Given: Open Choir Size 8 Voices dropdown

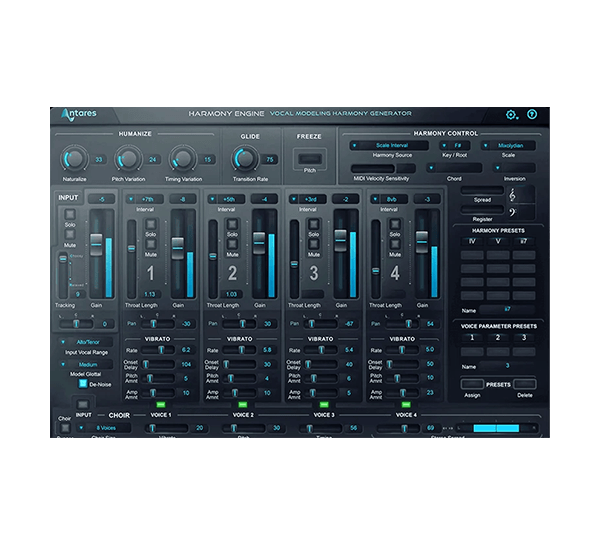Looking at the screenshot, I should [x=104, y=428].
